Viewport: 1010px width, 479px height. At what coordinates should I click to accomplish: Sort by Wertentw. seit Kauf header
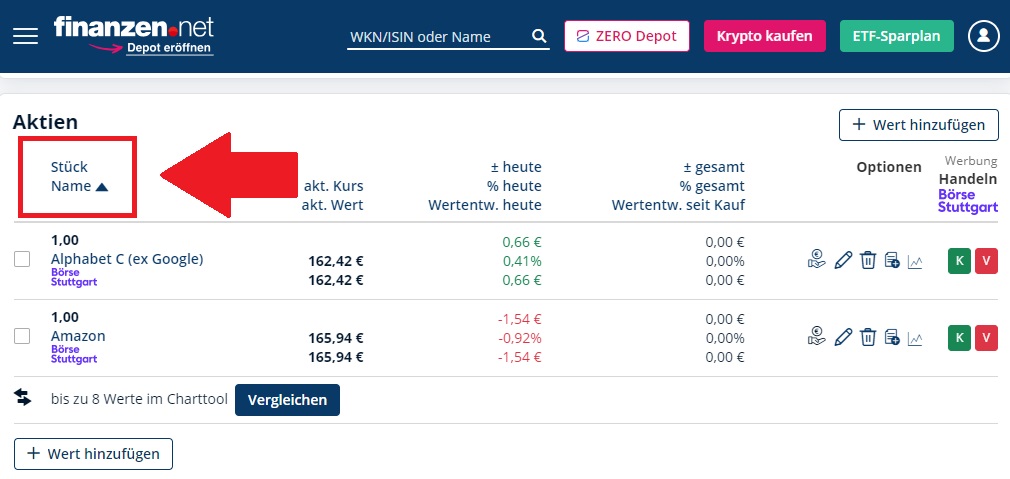point(678,205)
